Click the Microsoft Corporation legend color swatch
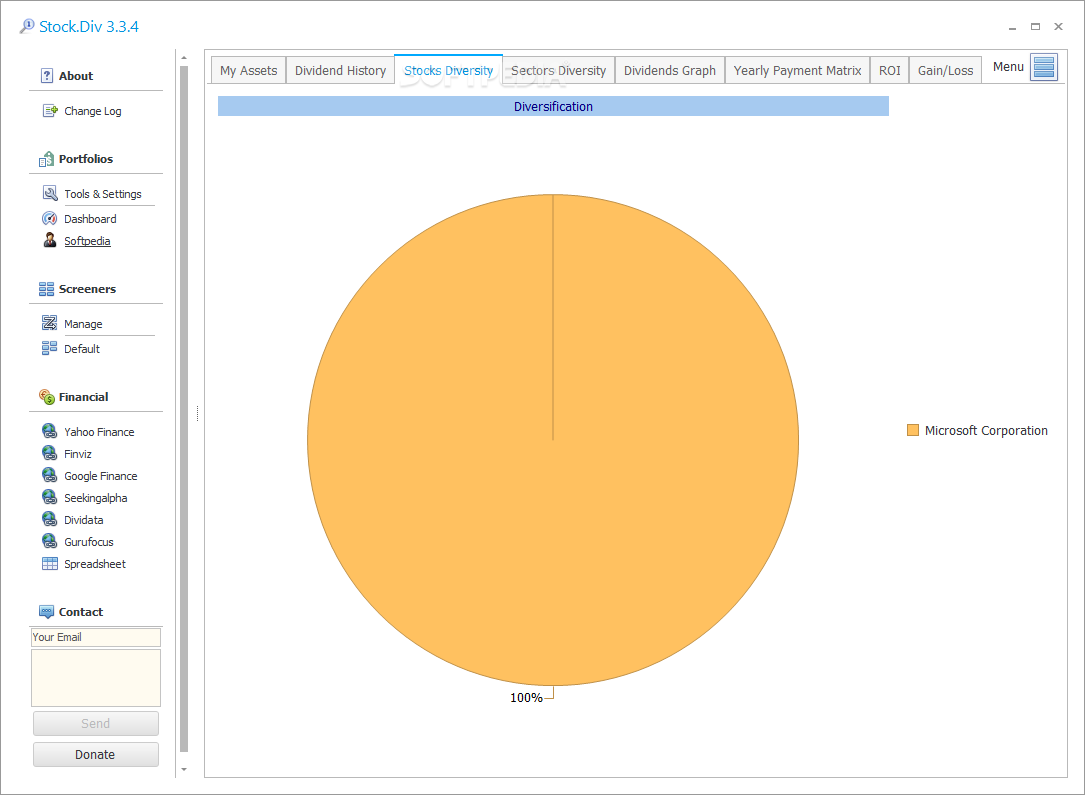Screen dimensions: 1085x795 click(x=913, y=430)
